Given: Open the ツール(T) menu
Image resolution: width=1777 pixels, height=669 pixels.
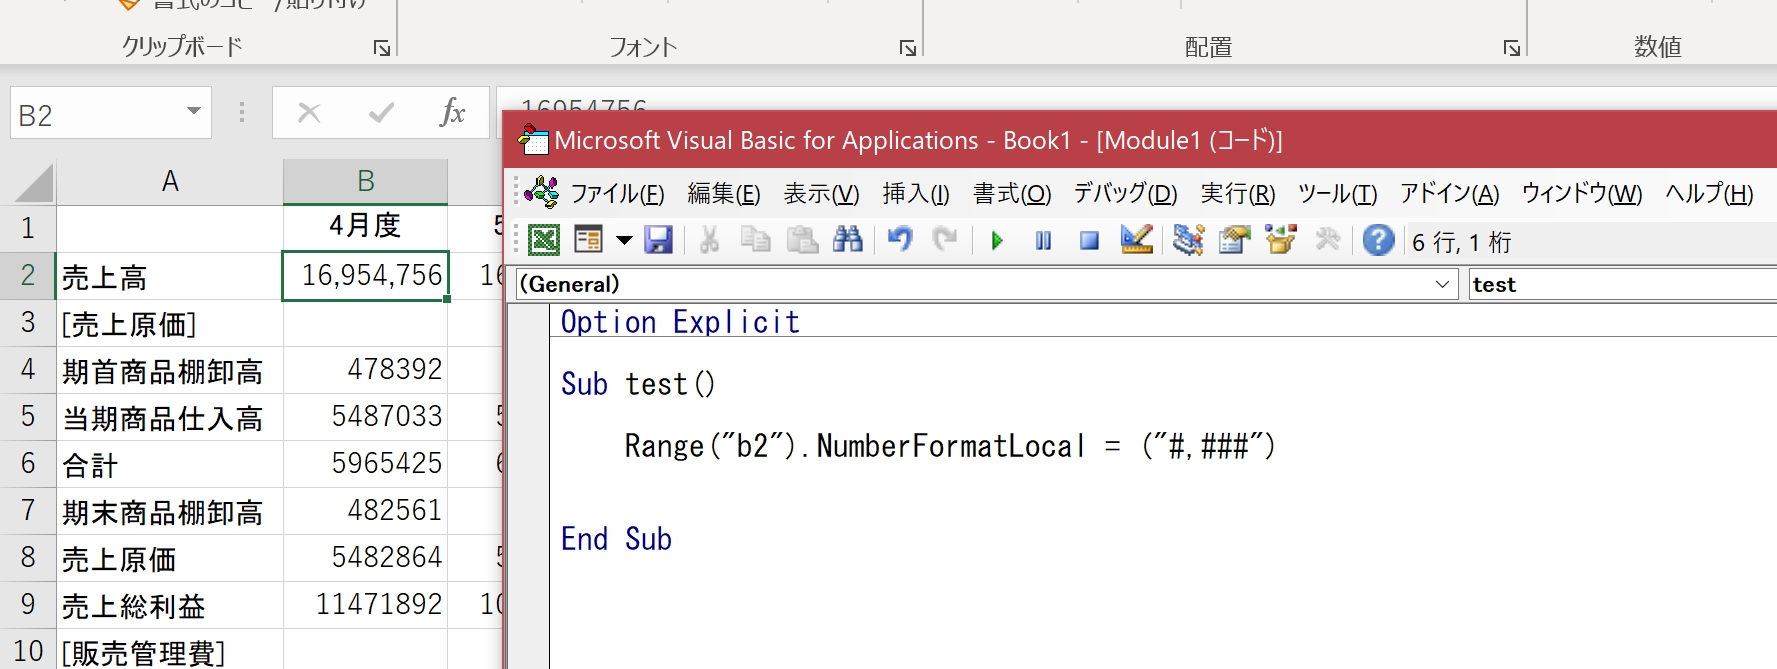Looking at the screenshot, I should pyautogui.click(x=1337, y=193).
